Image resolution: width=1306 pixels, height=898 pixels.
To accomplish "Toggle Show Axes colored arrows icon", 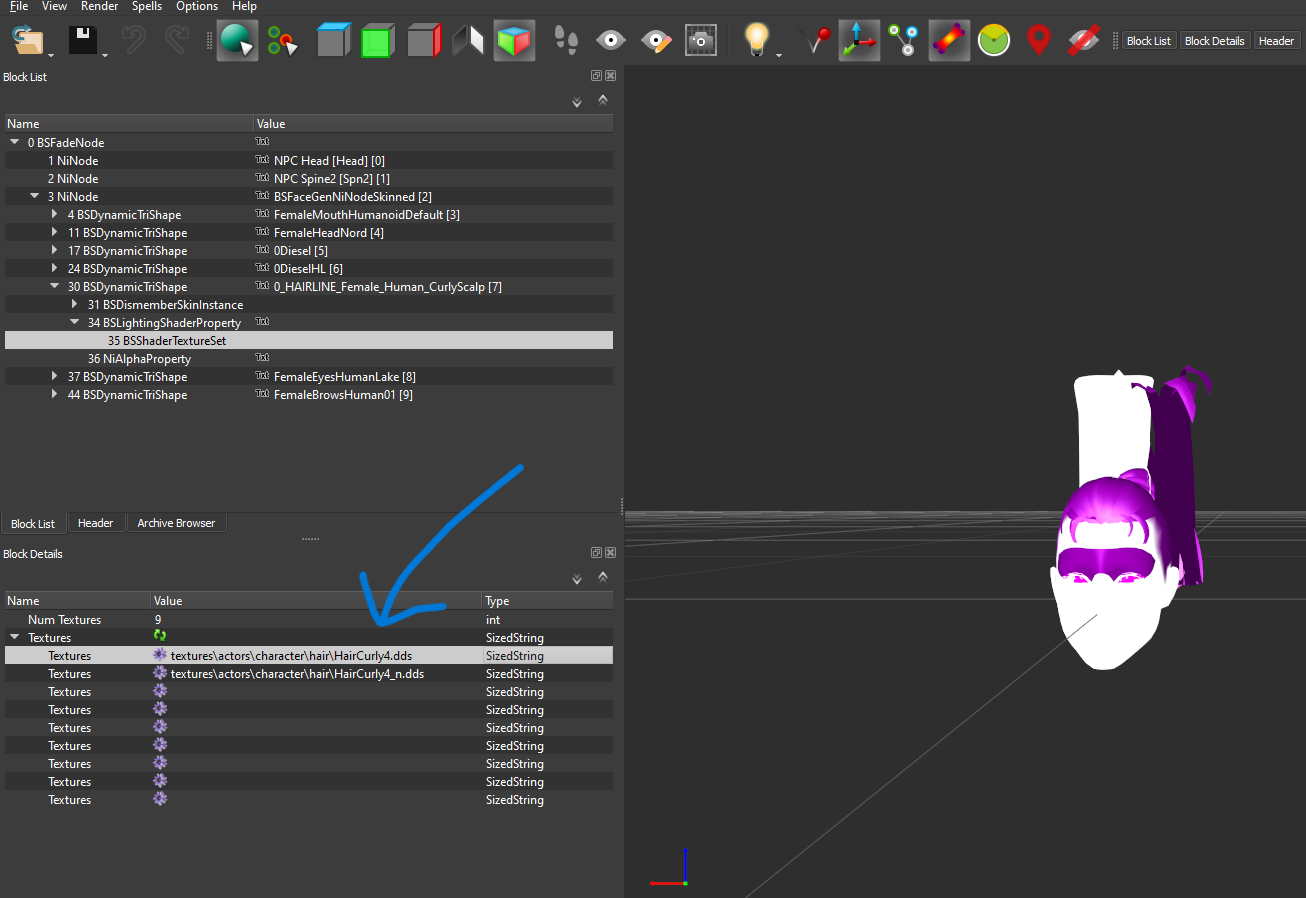I will [x=859, y=41].
